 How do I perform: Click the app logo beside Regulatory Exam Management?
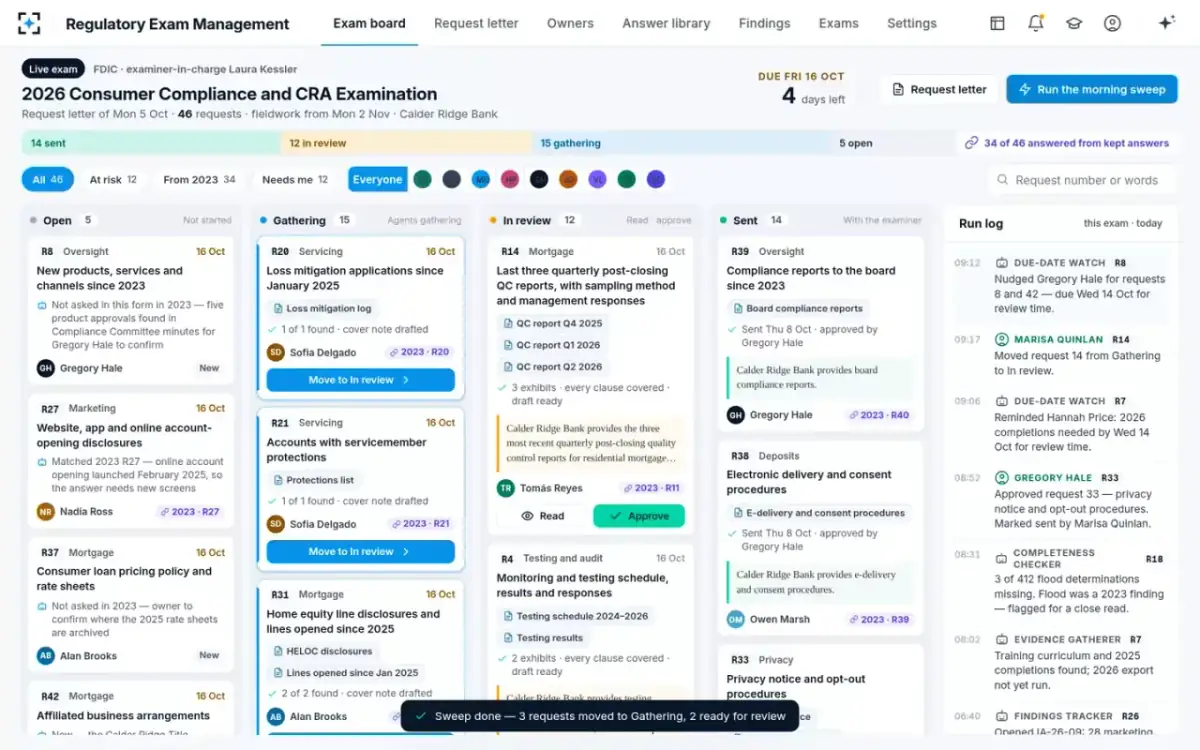coord(30,23)
